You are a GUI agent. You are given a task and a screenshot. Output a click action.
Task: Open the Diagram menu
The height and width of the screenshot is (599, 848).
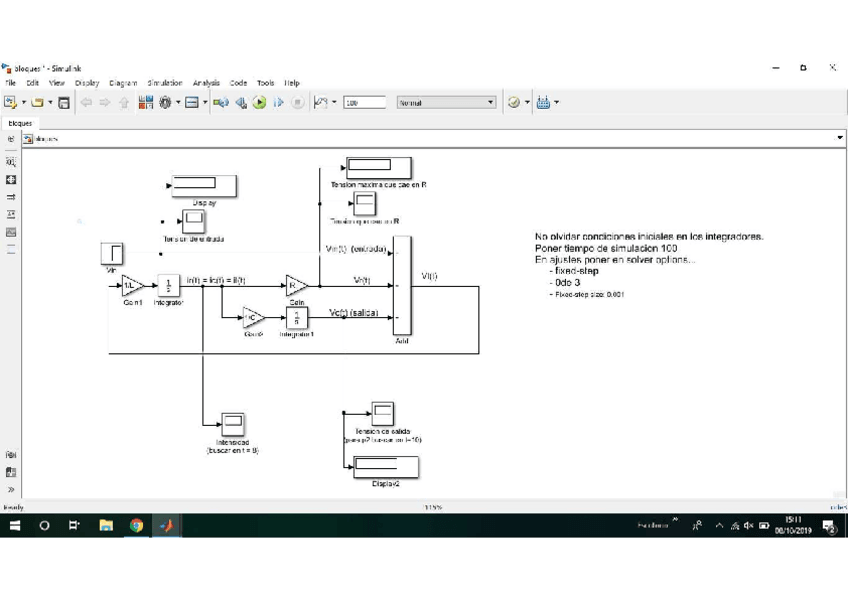click(x=123, y=83)
